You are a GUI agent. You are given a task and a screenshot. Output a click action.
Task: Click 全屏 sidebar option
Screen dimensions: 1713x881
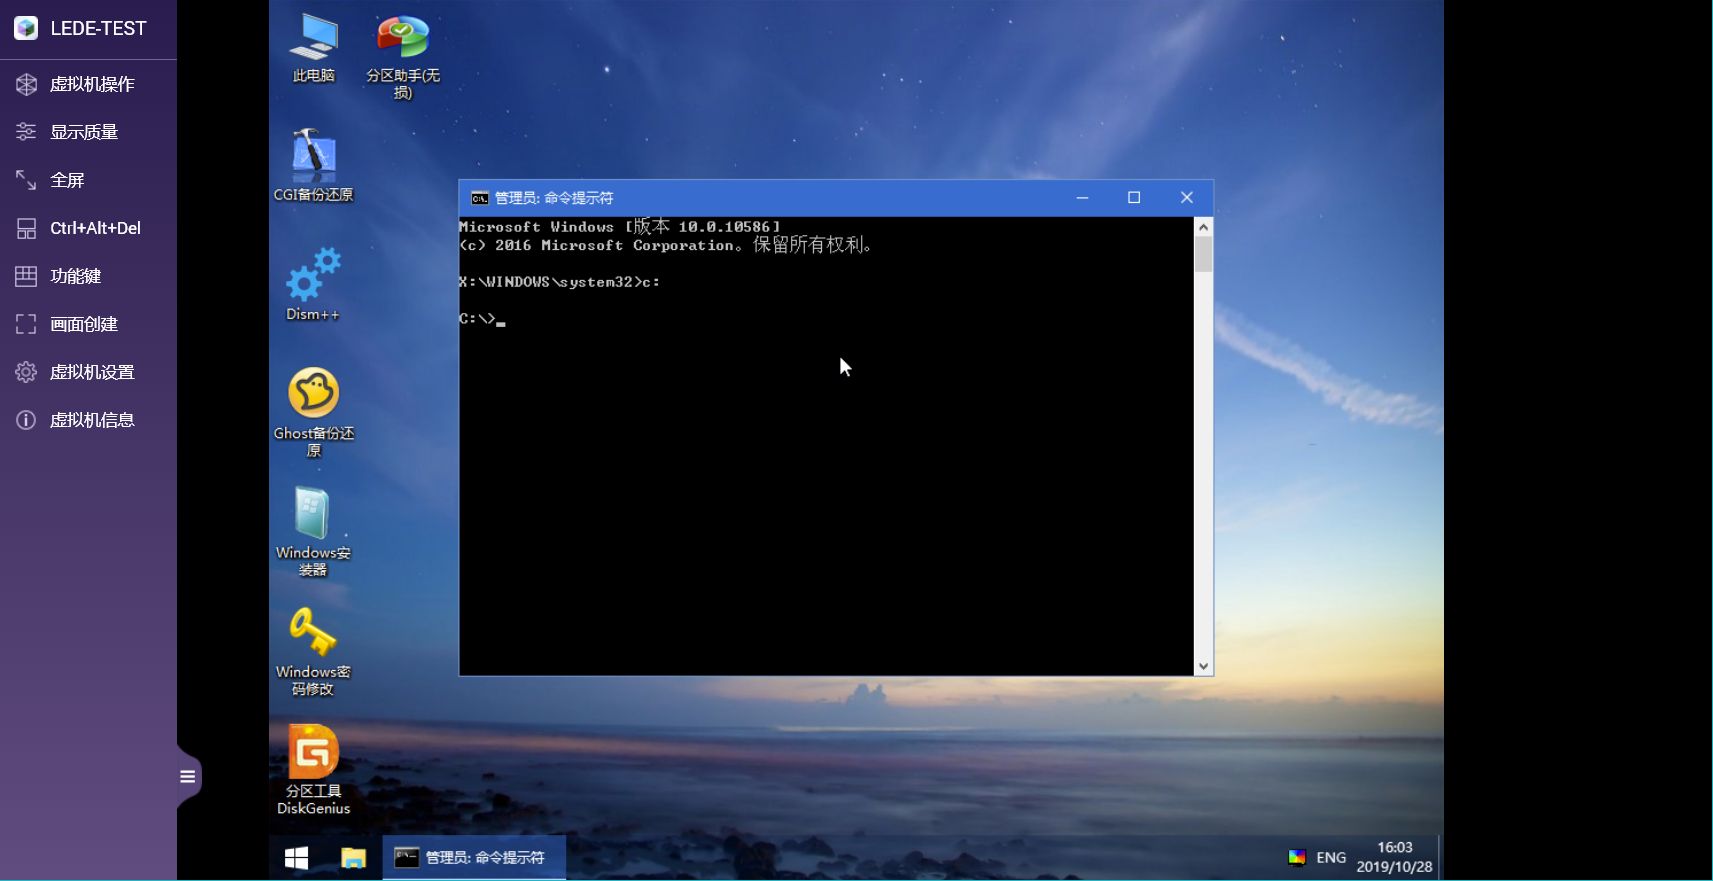coord(88,180)
